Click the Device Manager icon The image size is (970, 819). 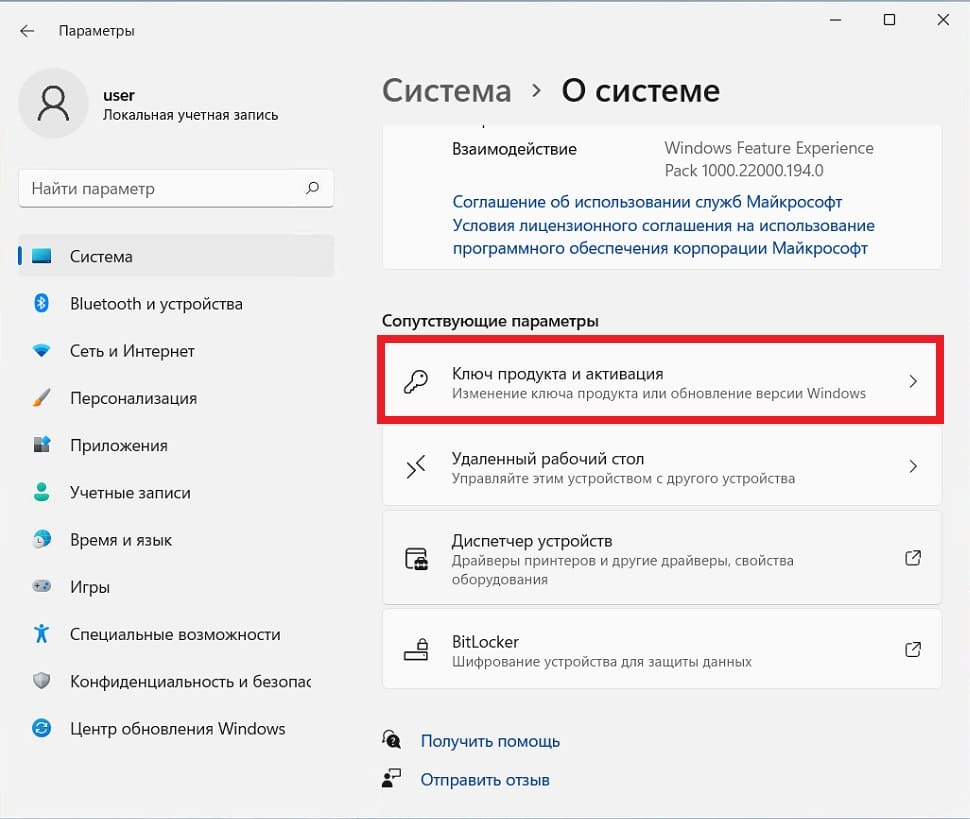(416, 559)
